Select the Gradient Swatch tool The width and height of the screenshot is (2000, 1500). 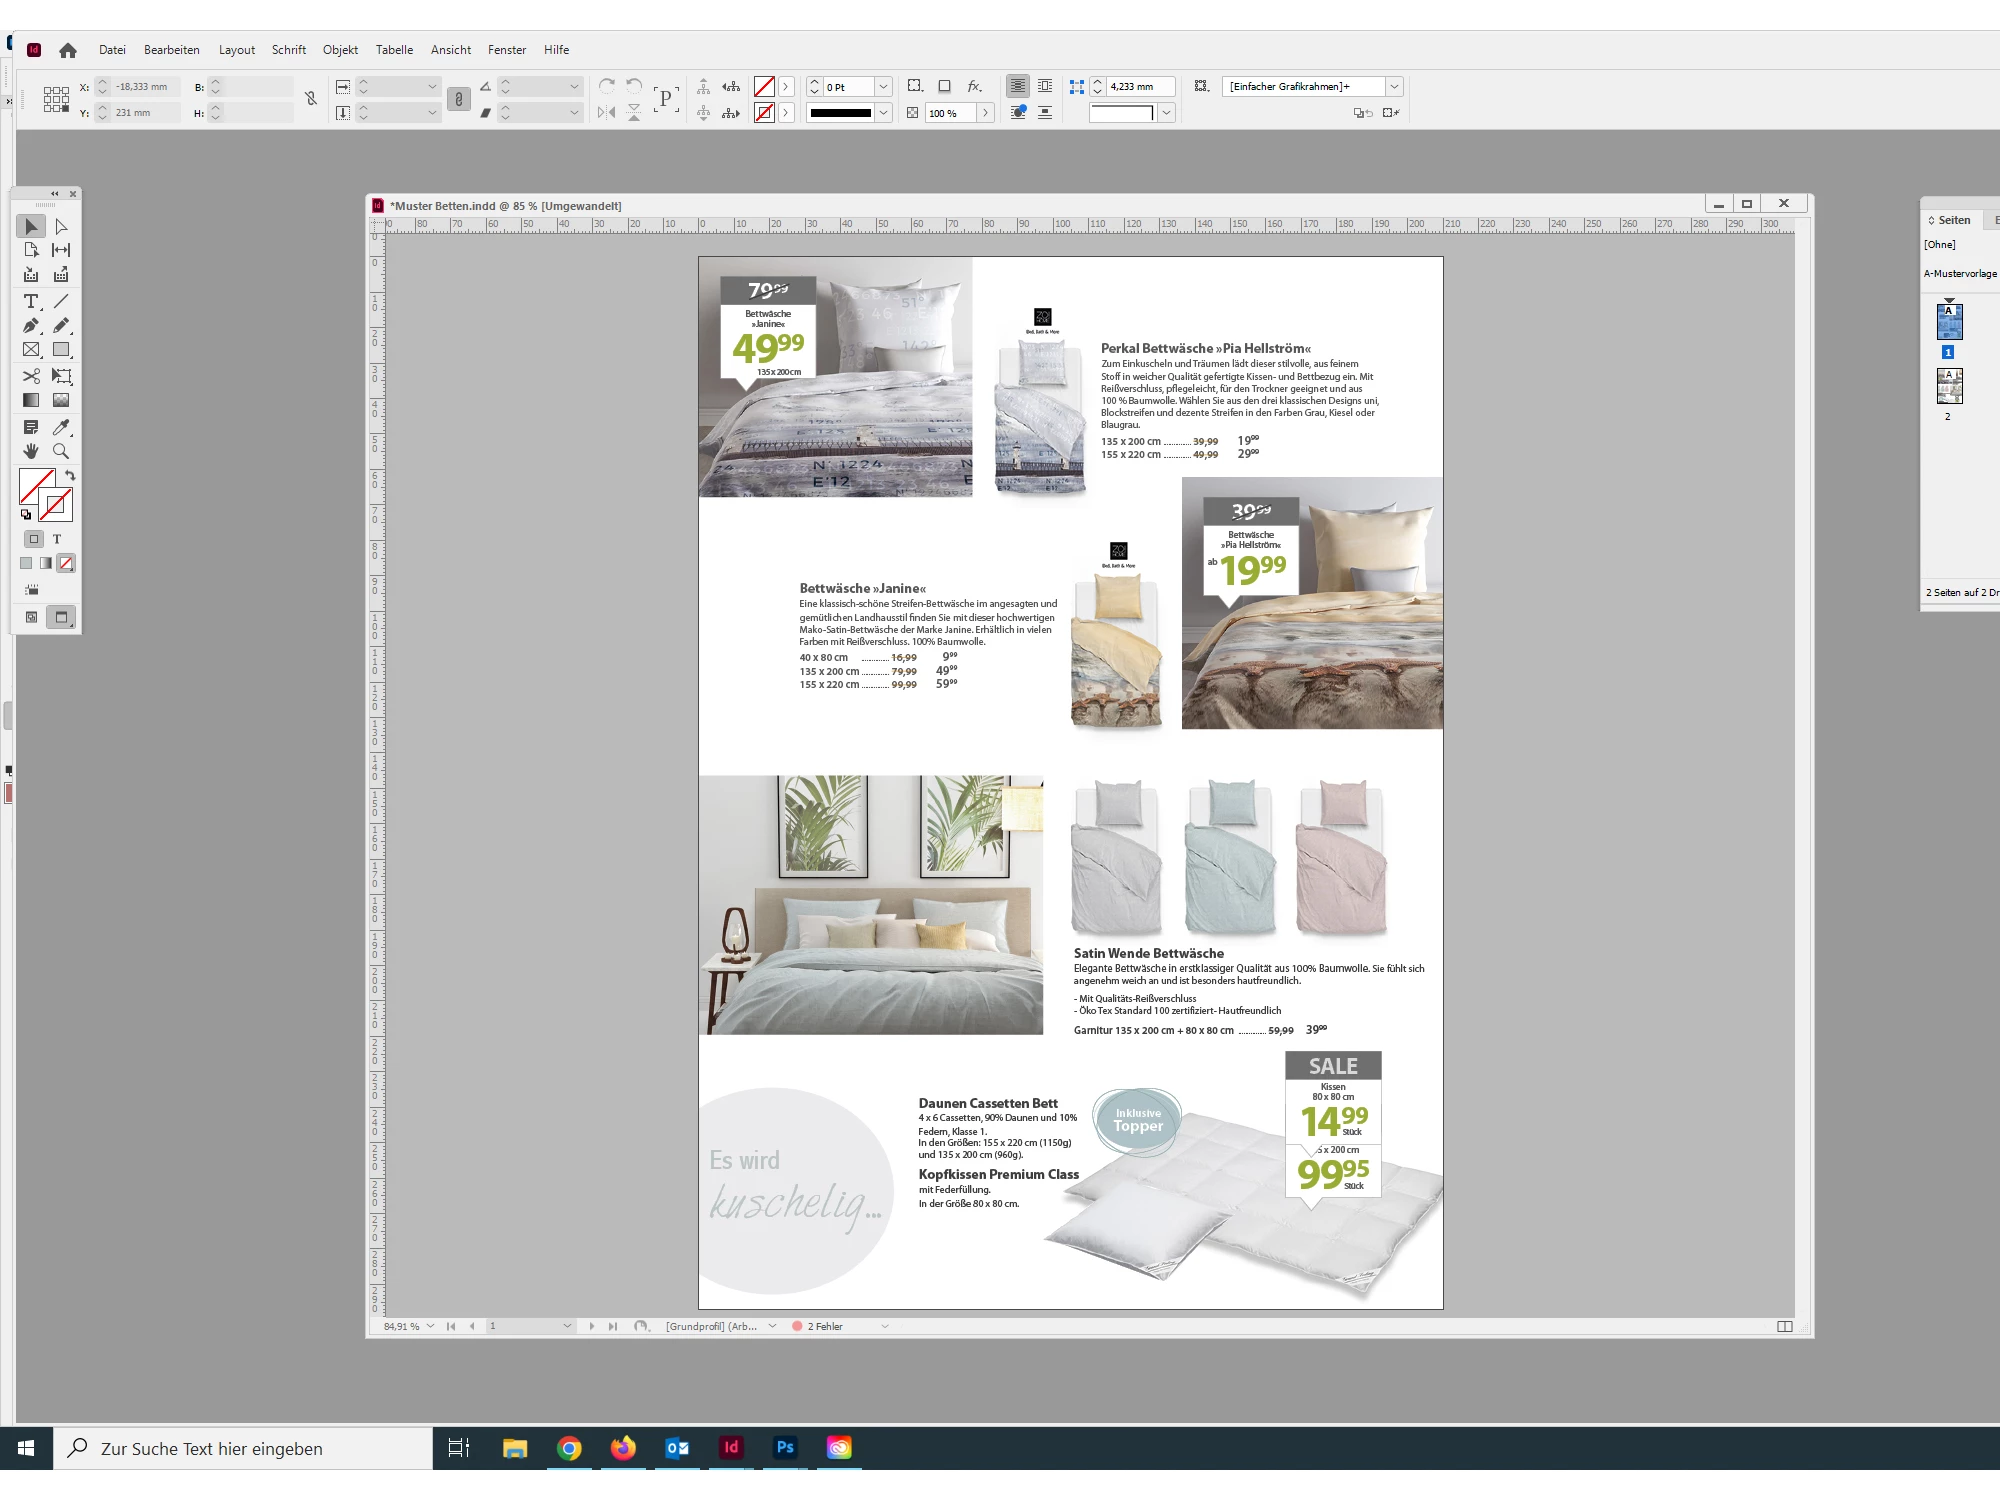tap(31, 400)
